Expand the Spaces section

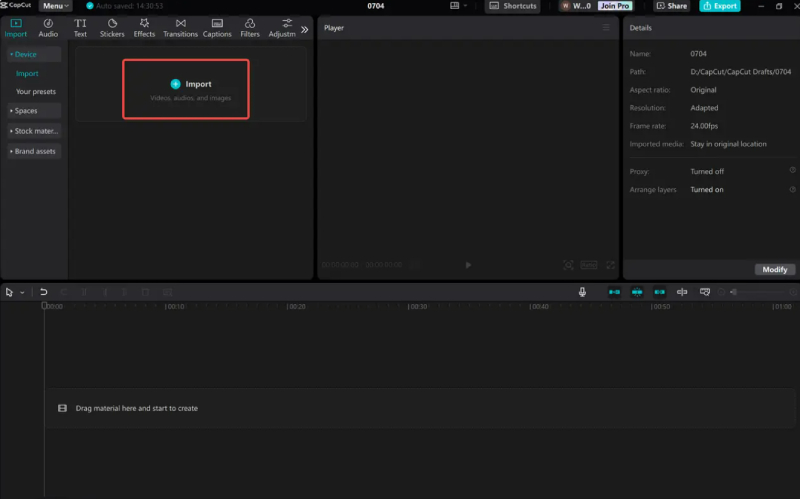point(34,111)
